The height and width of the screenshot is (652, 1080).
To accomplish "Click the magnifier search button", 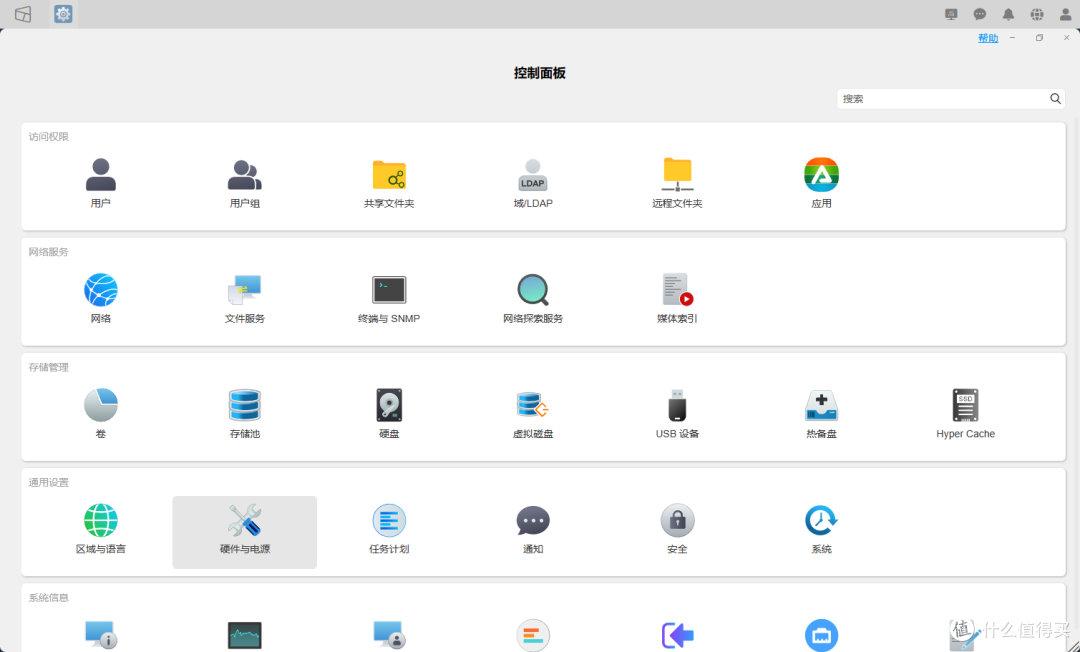I will [1055, 98].
